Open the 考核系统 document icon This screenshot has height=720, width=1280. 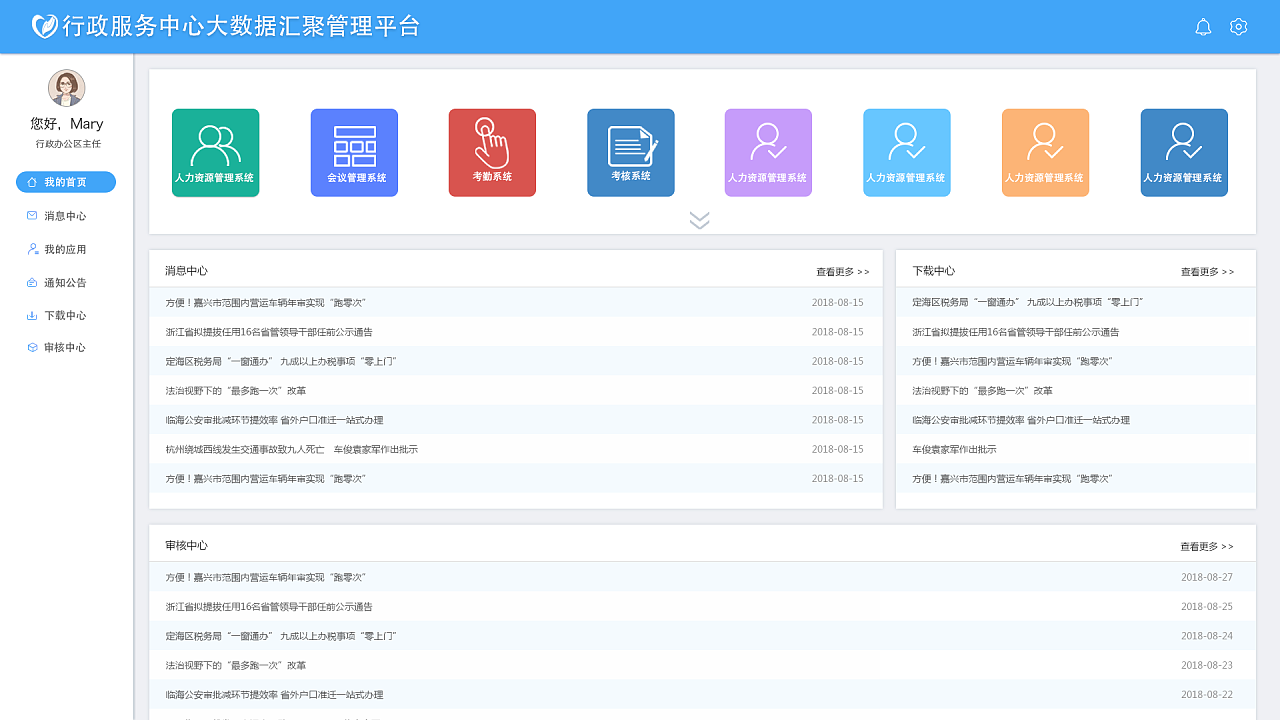pos(630,152)
